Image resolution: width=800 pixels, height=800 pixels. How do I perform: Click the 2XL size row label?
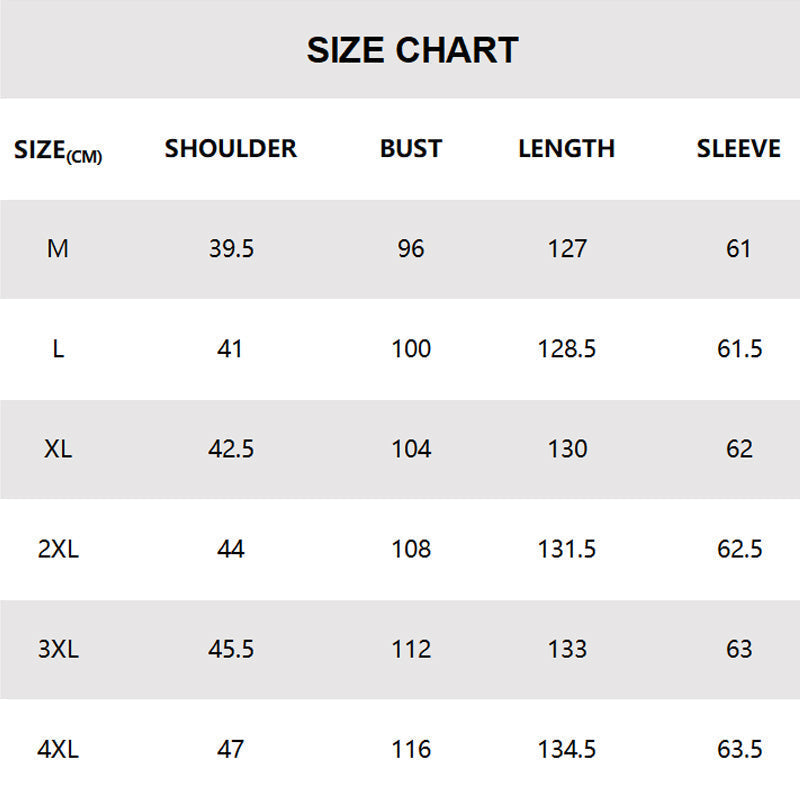pyautogui.click(x=58, y=549)
